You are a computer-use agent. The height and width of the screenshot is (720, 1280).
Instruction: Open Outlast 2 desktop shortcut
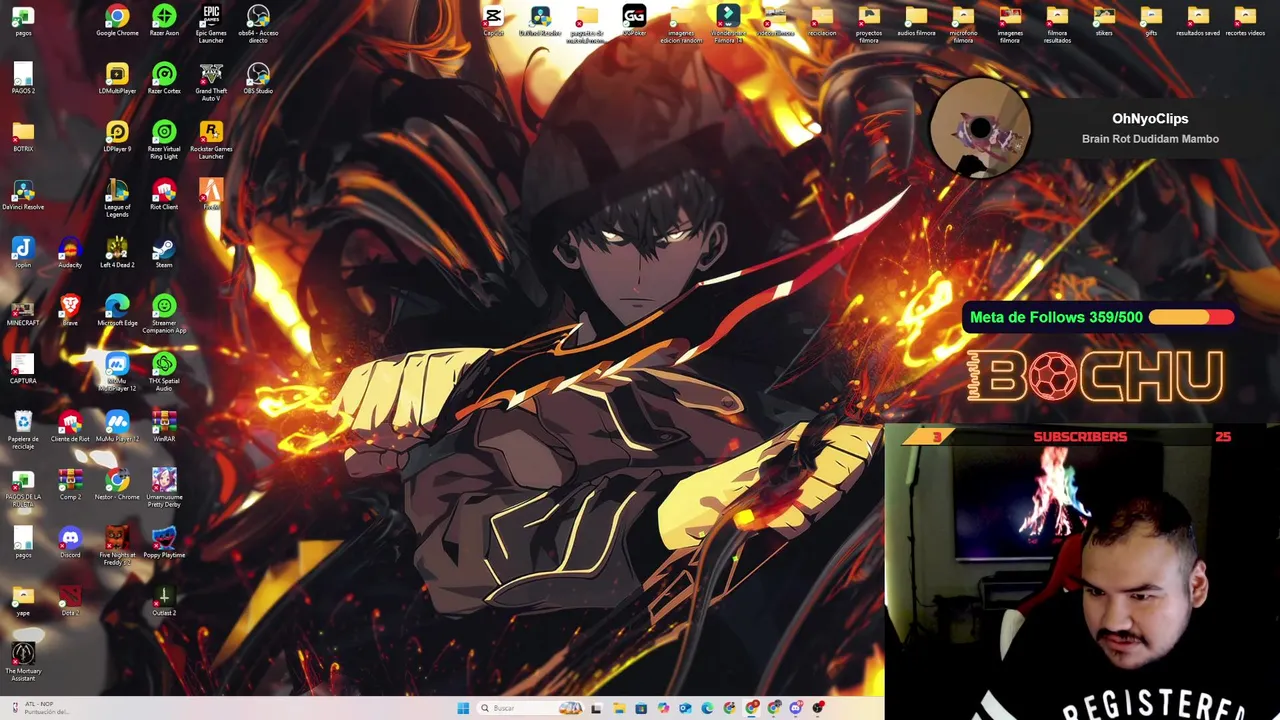pos(164,600)
